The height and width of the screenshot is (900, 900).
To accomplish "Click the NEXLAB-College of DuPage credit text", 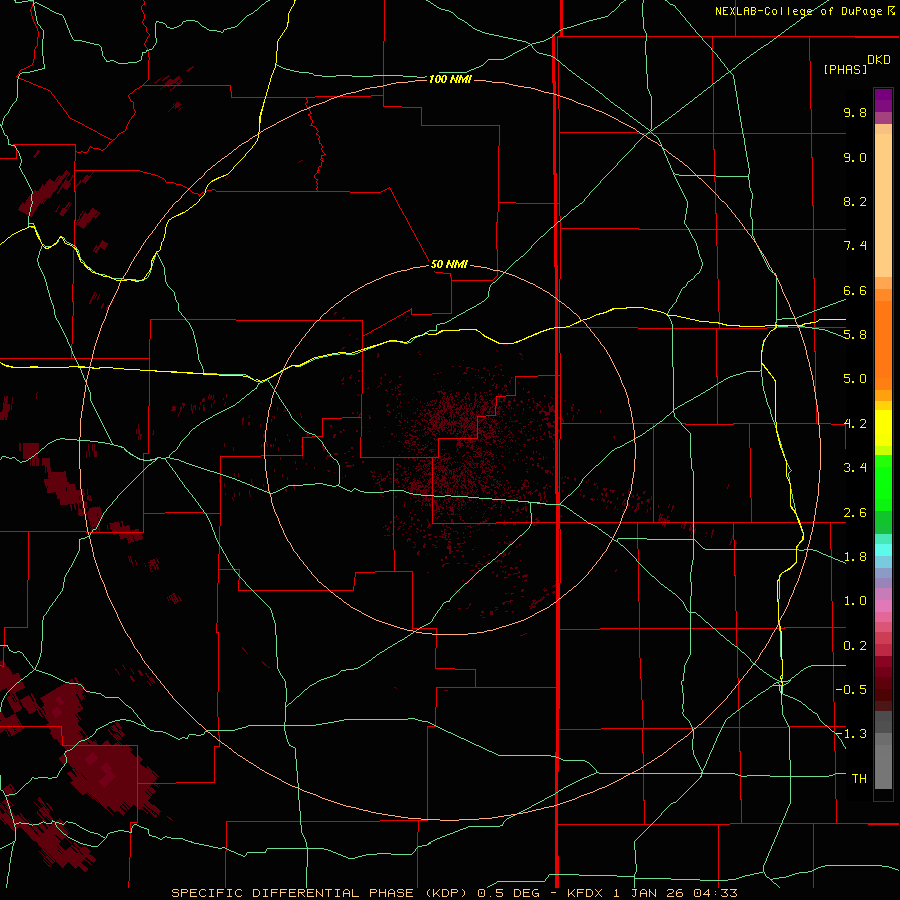I will [x=801, y=11].
